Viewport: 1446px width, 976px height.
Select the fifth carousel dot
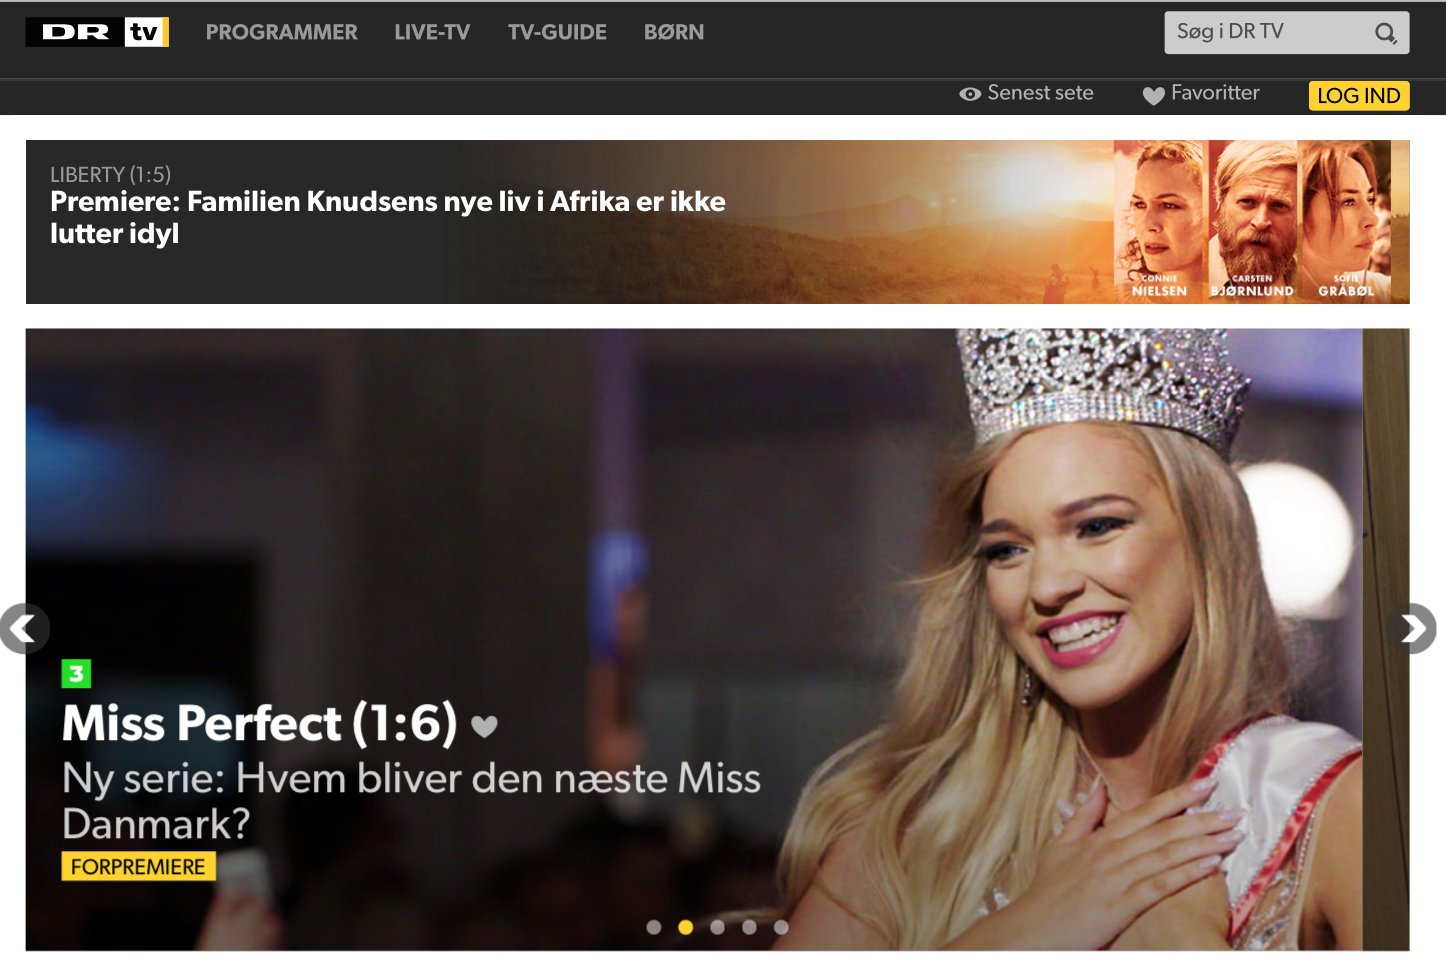coord(781,927)
